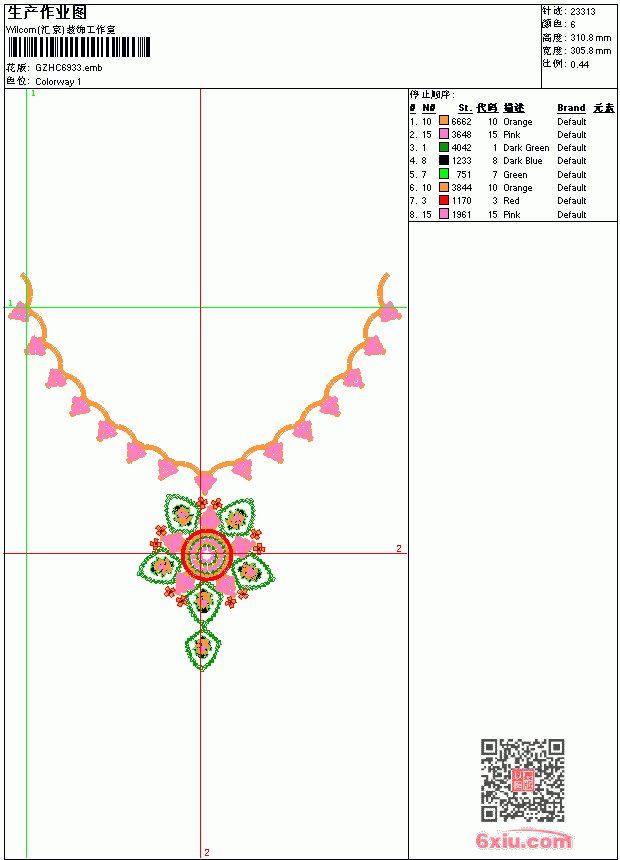Click the pink bead at the necklace center
This screenshot has width=620, height=860.
coord(205,483)
